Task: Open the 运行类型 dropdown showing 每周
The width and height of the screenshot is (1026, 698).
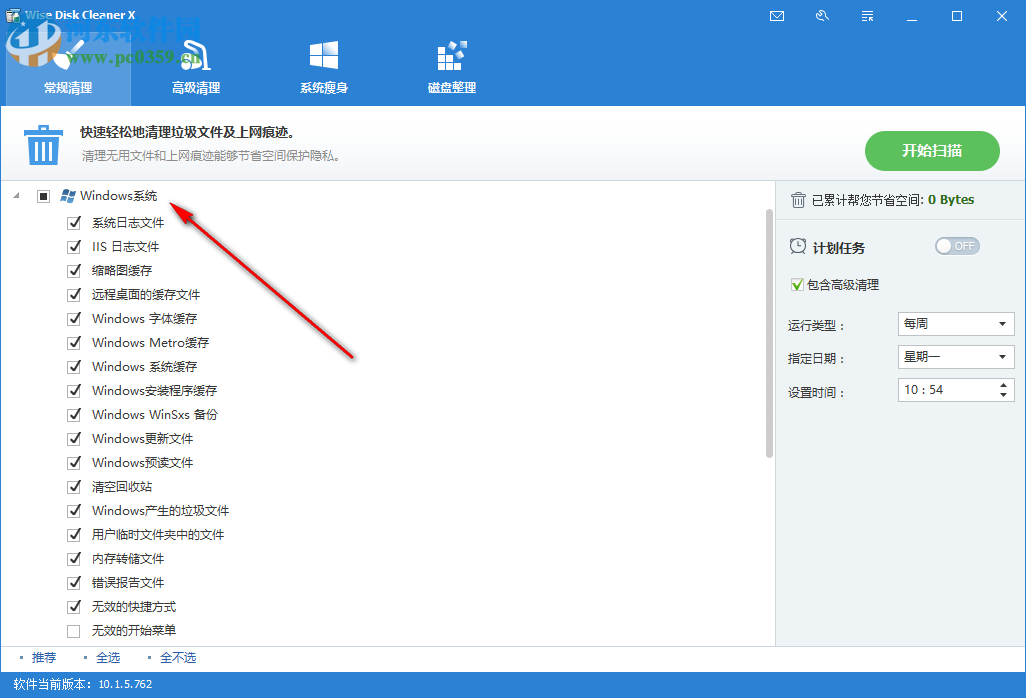Action: click(956, 324)
